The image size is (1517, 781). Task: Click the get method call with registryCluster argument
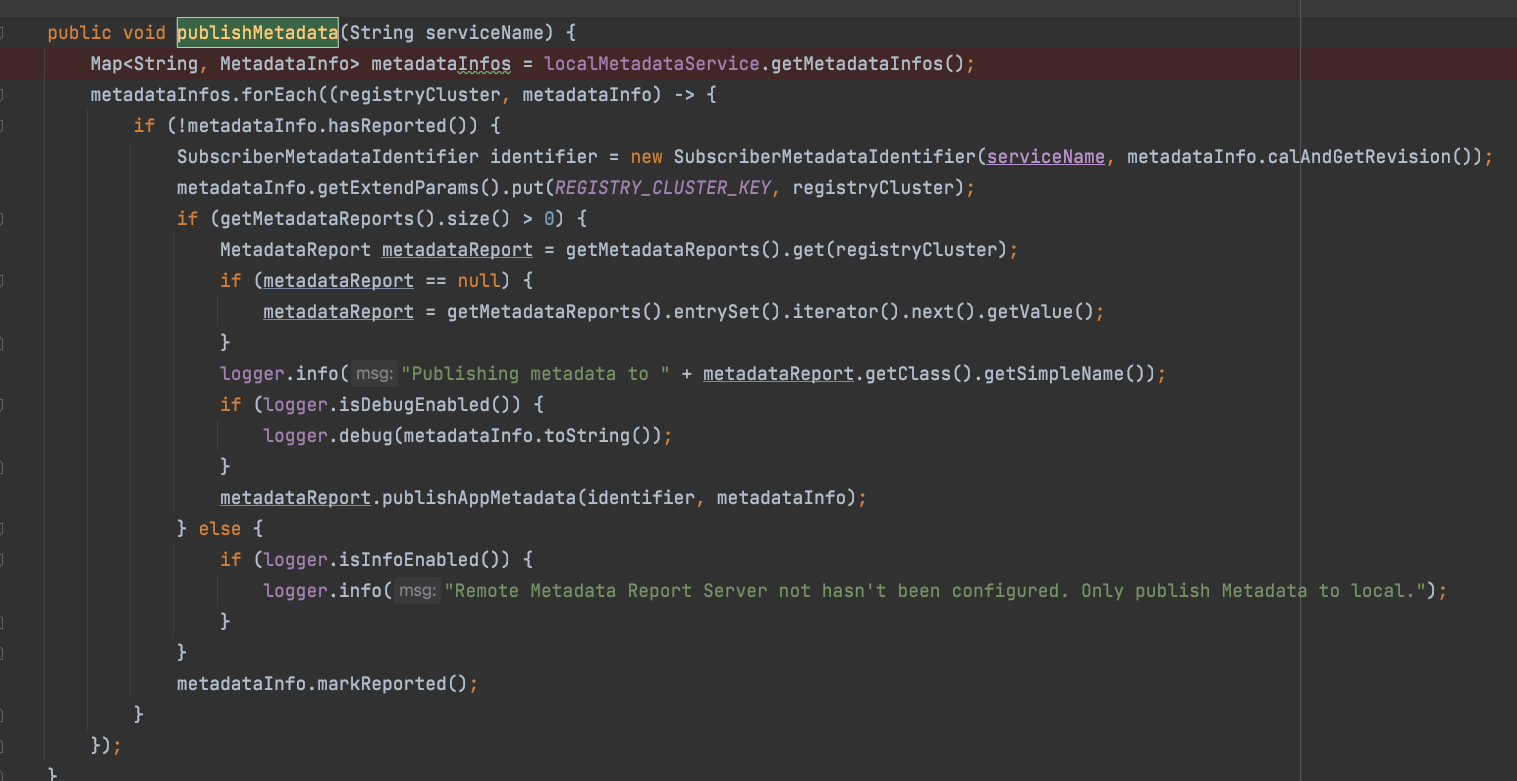click(x=809, y=250)
